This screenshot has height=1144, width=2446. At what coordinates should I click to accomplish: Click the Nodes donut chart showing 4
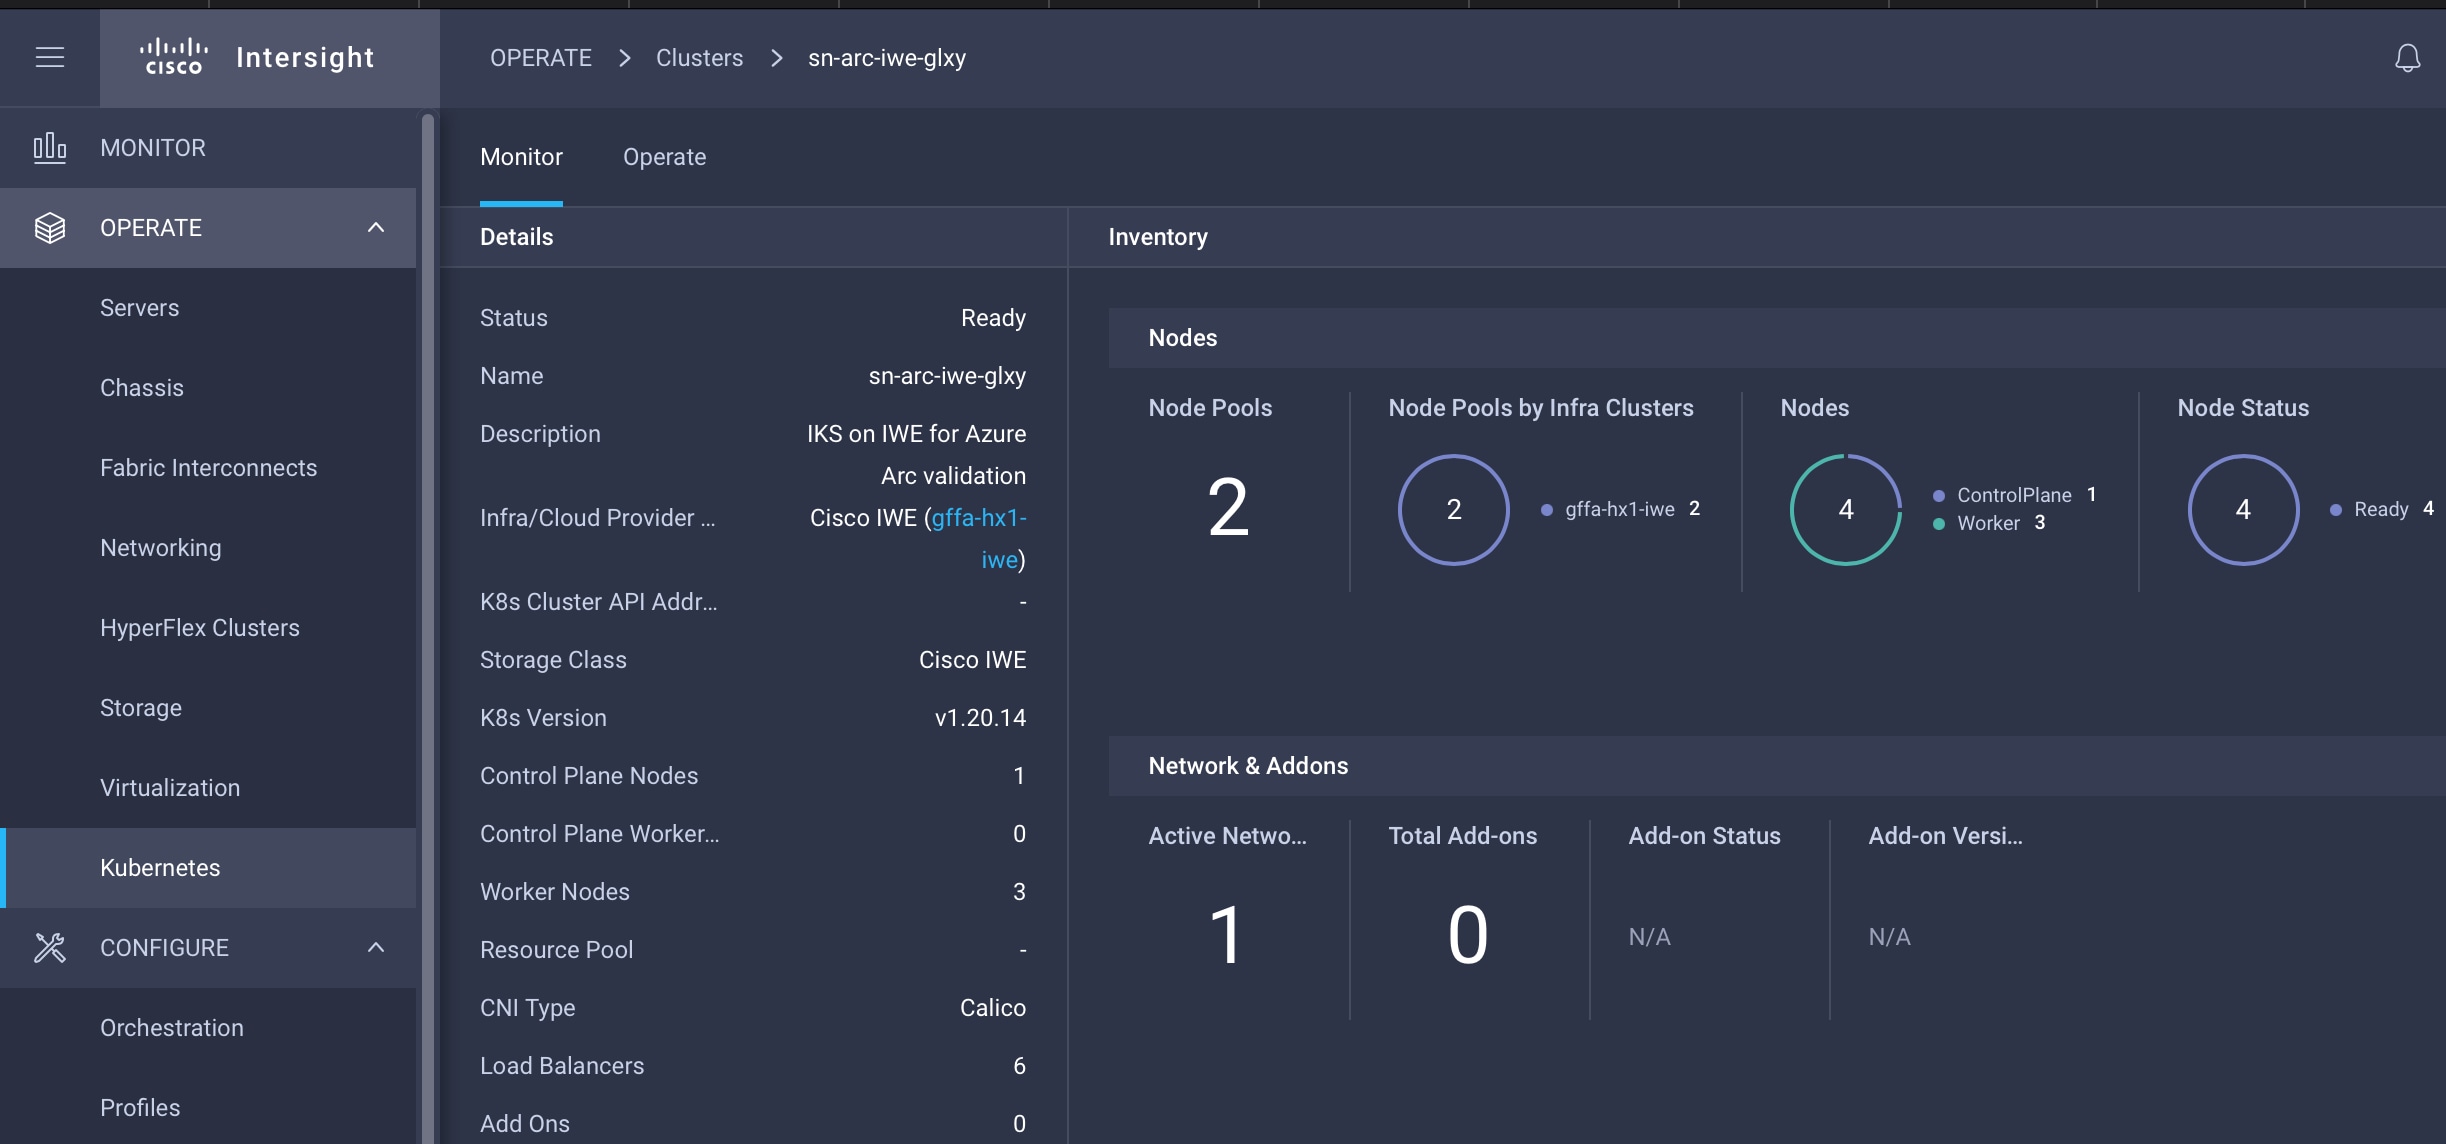click(x=1845, y=510)
